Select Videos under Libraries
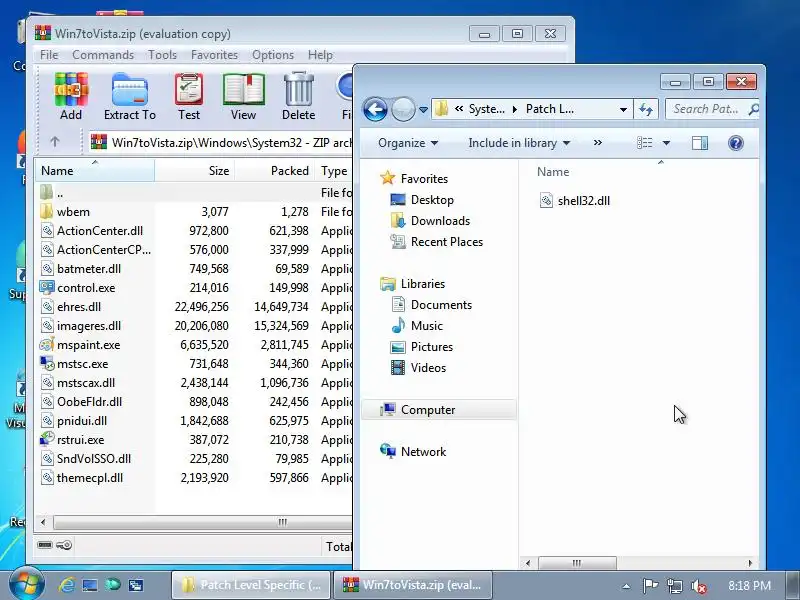800x600 pixels. (x=428, y=367)
